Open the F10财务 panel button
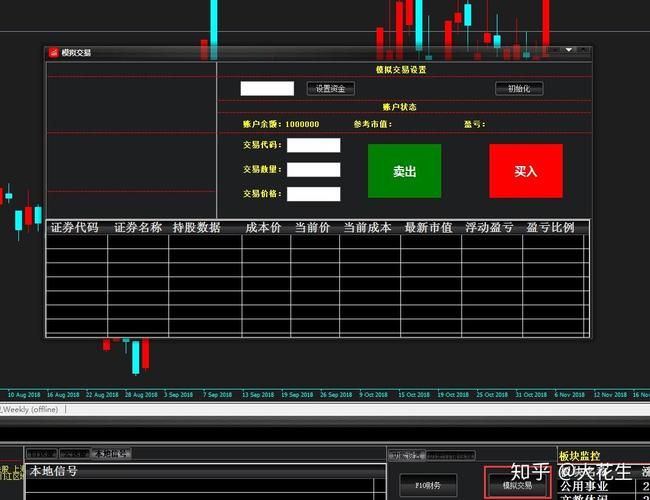Image resolution: width=650 pixels, height=500 pixels. (x=429, y=485)
